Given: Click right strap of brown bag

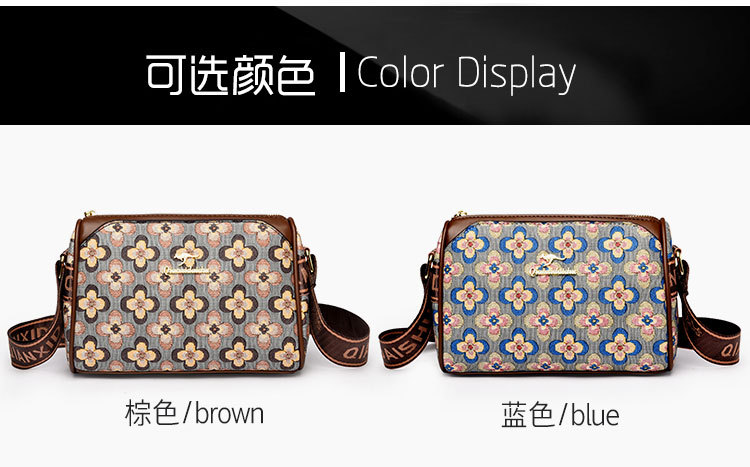Looking at the screenshot, I should coord(339,330).
